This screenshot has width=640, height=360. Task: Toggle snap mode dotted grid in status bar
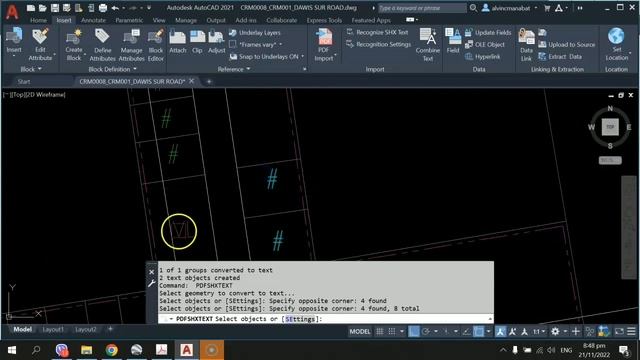click(x=392, y=331)
